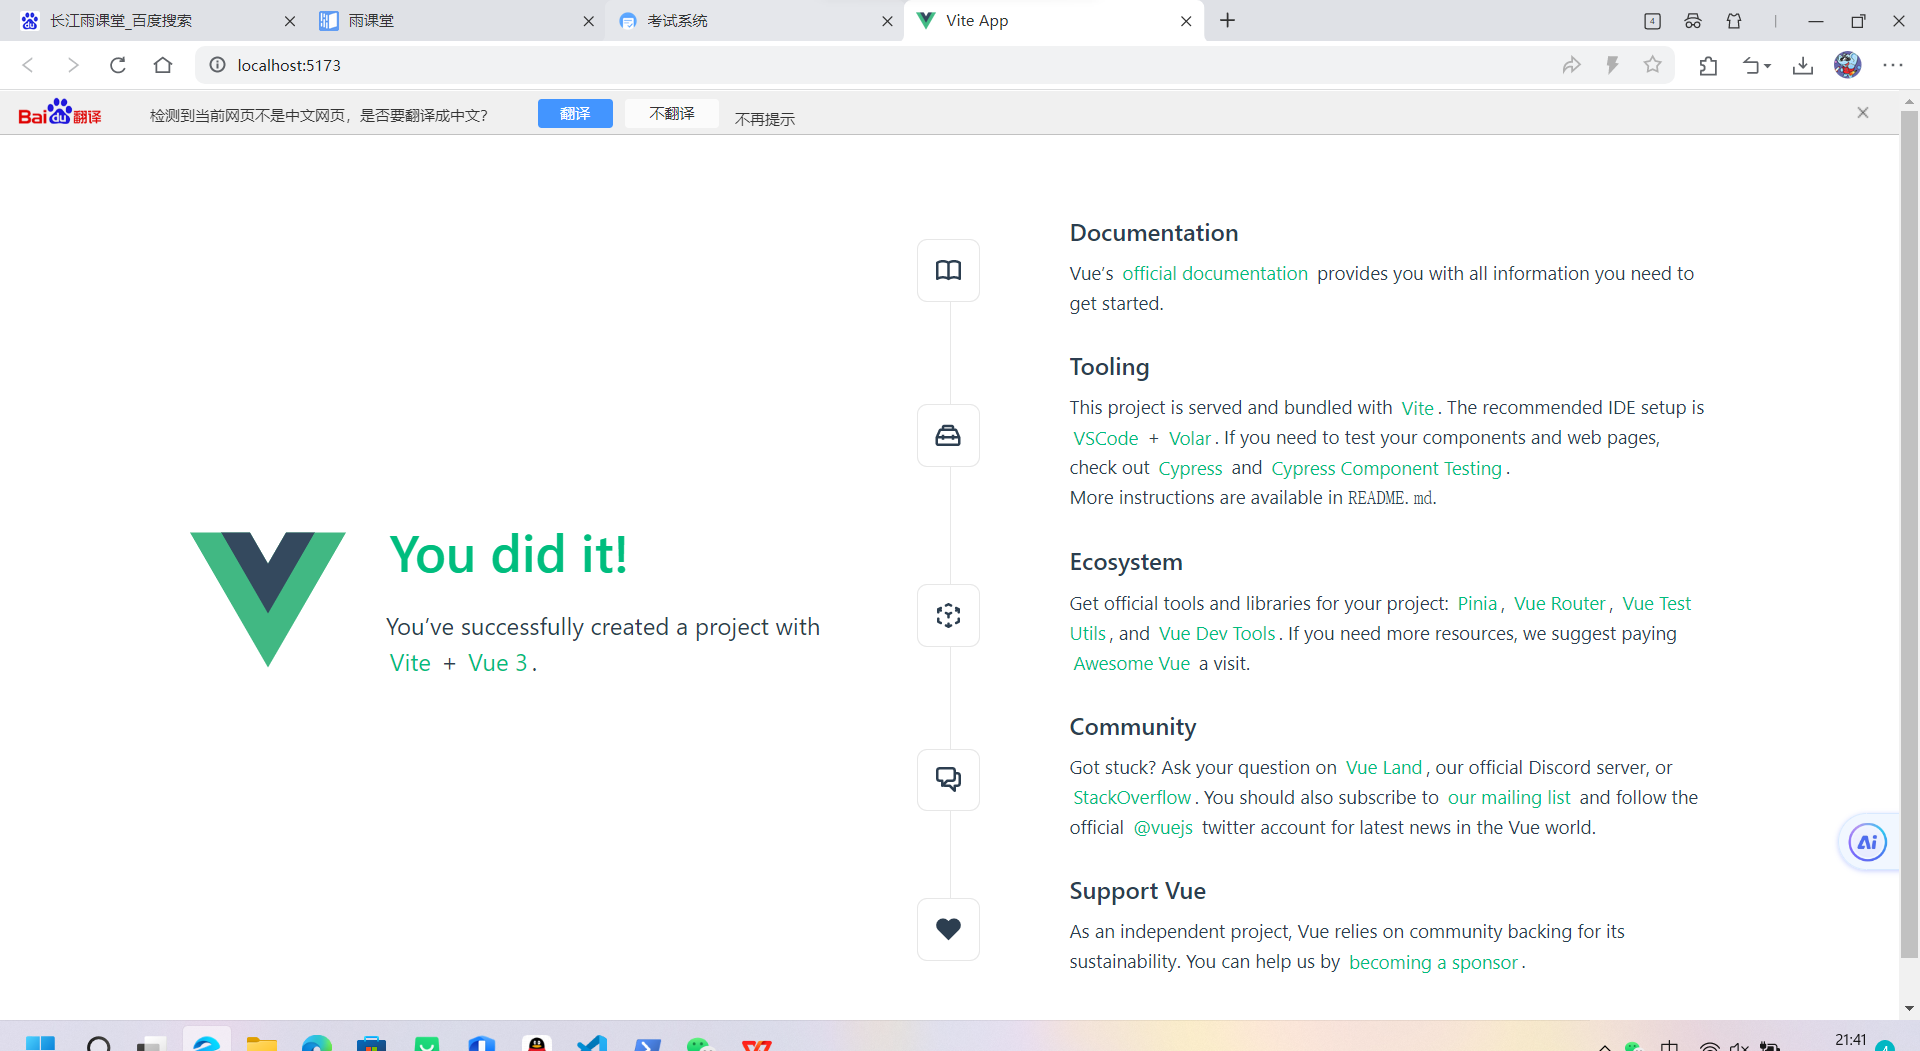The height and width of the screenshot is (1051, 1920).
Task: Open the Downloads icon in the browser toolbar
Action: point(1802,64)
